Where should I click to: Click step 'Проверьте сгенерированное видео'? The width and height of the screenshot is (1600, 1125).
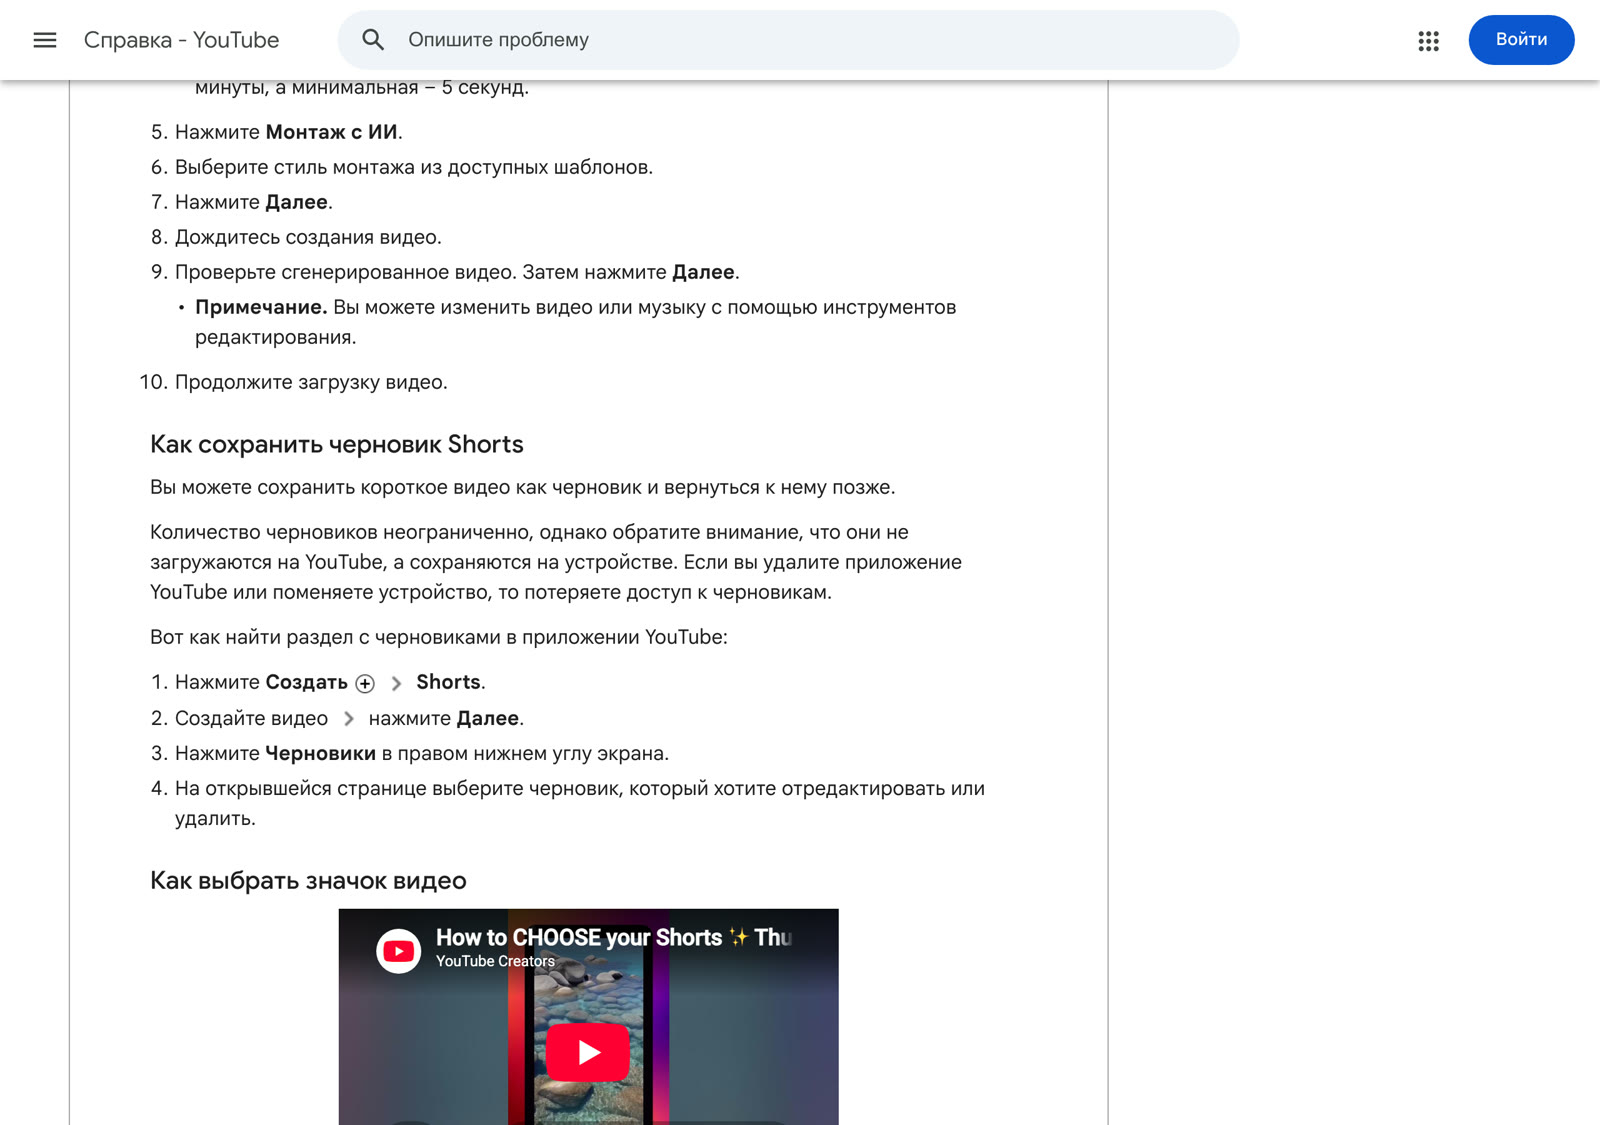[457, 272]
